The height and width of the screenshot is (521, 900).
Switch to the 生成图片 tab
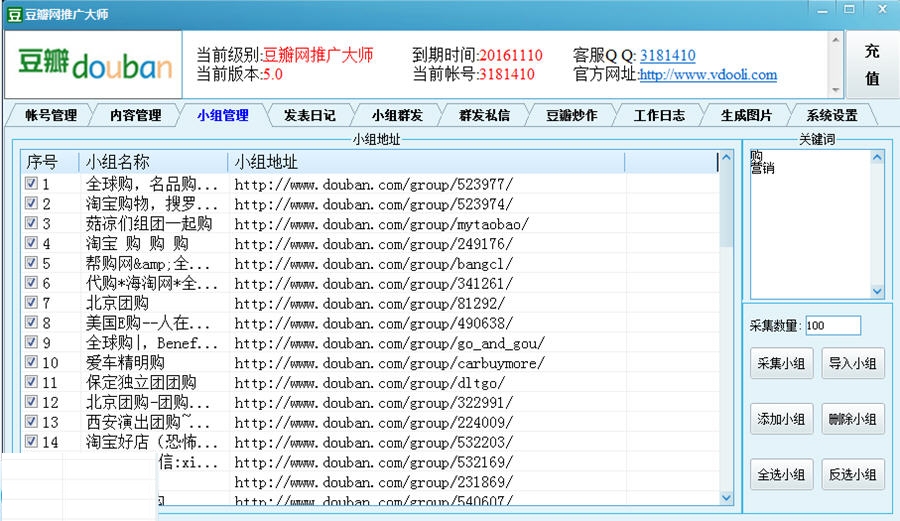pyautogui.click(x=746, y=115)
